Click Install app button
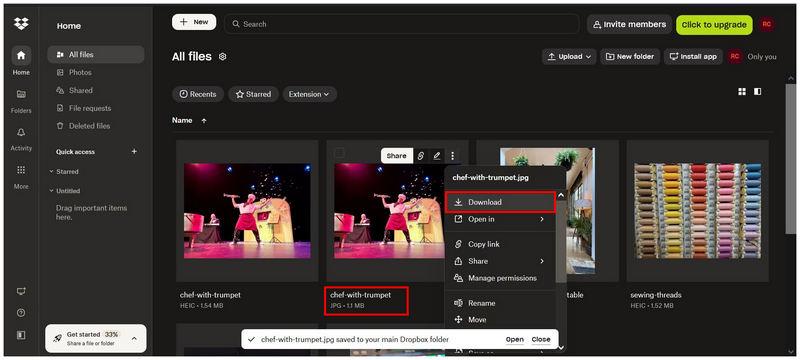Image resolution: width=800 pixels, height=360 pixels. (694, 57)
